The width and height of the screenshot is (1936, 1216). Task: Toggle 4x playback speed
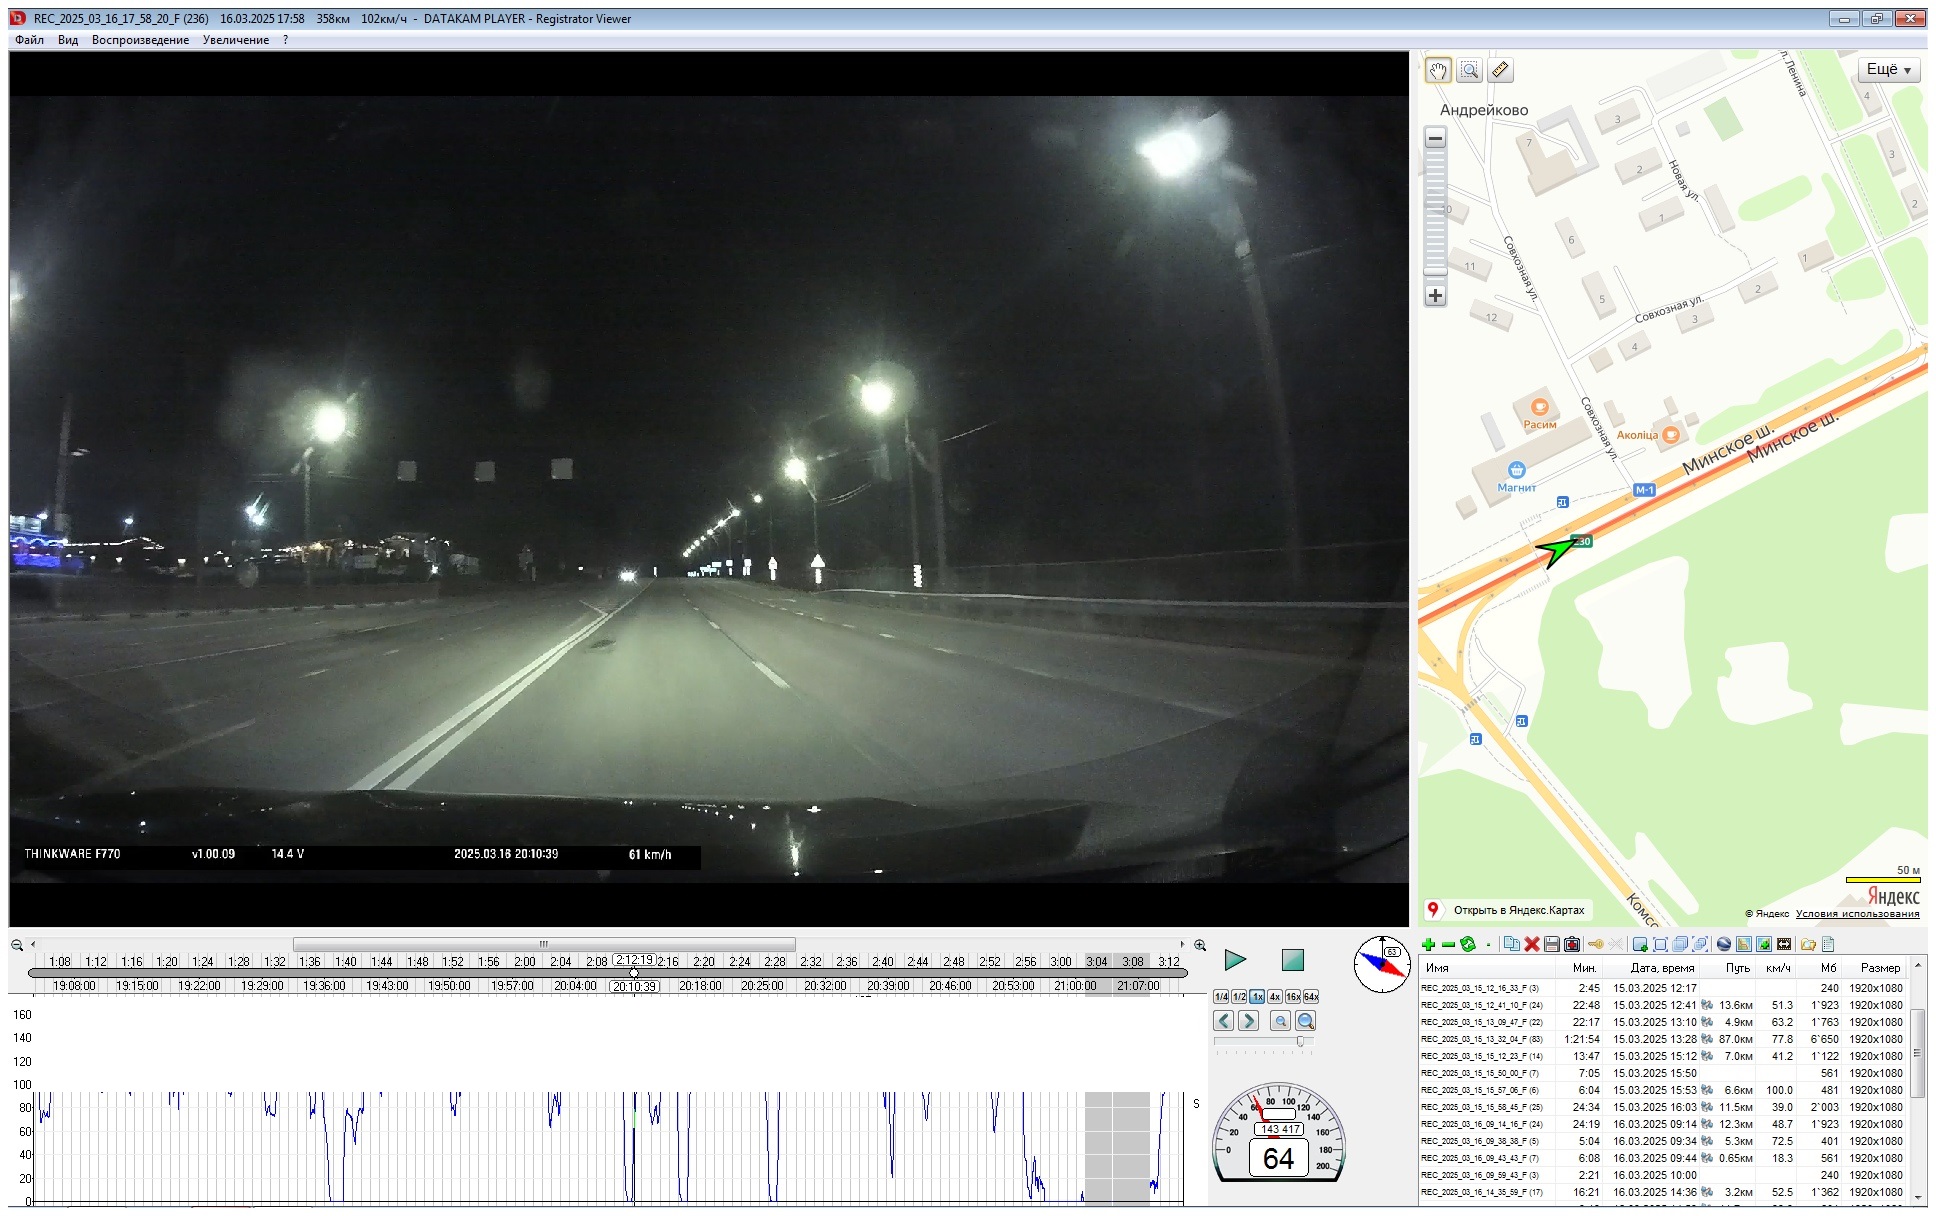(1275, 997)
